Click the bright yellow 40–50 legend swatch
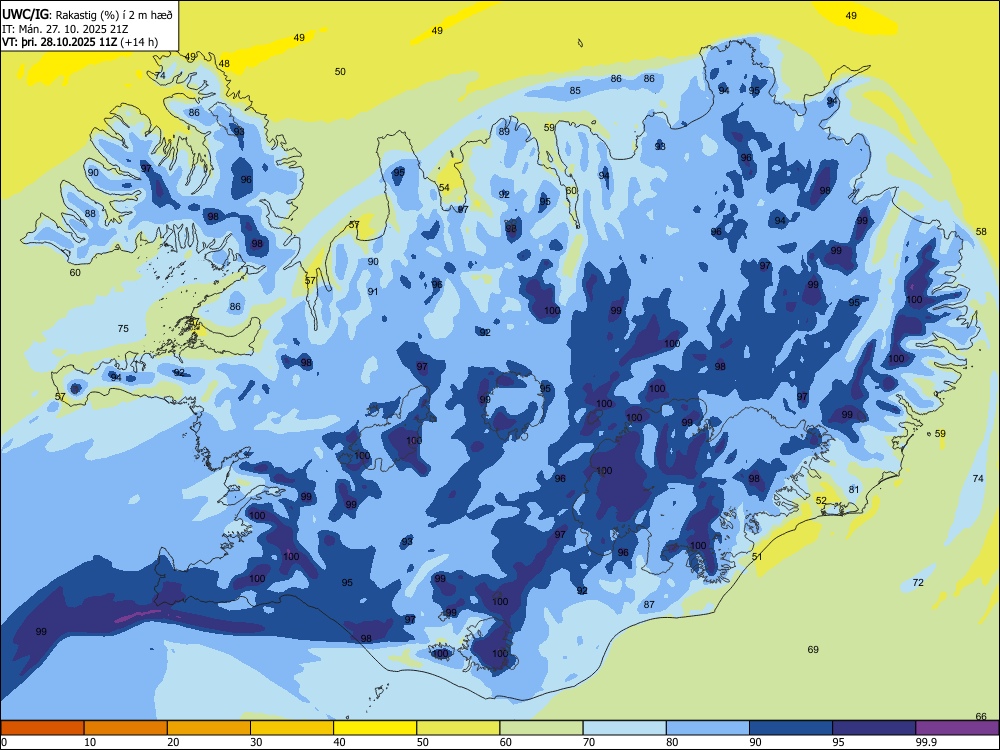This screenshot has width=1000, height=750. click(x=375, y=728)
